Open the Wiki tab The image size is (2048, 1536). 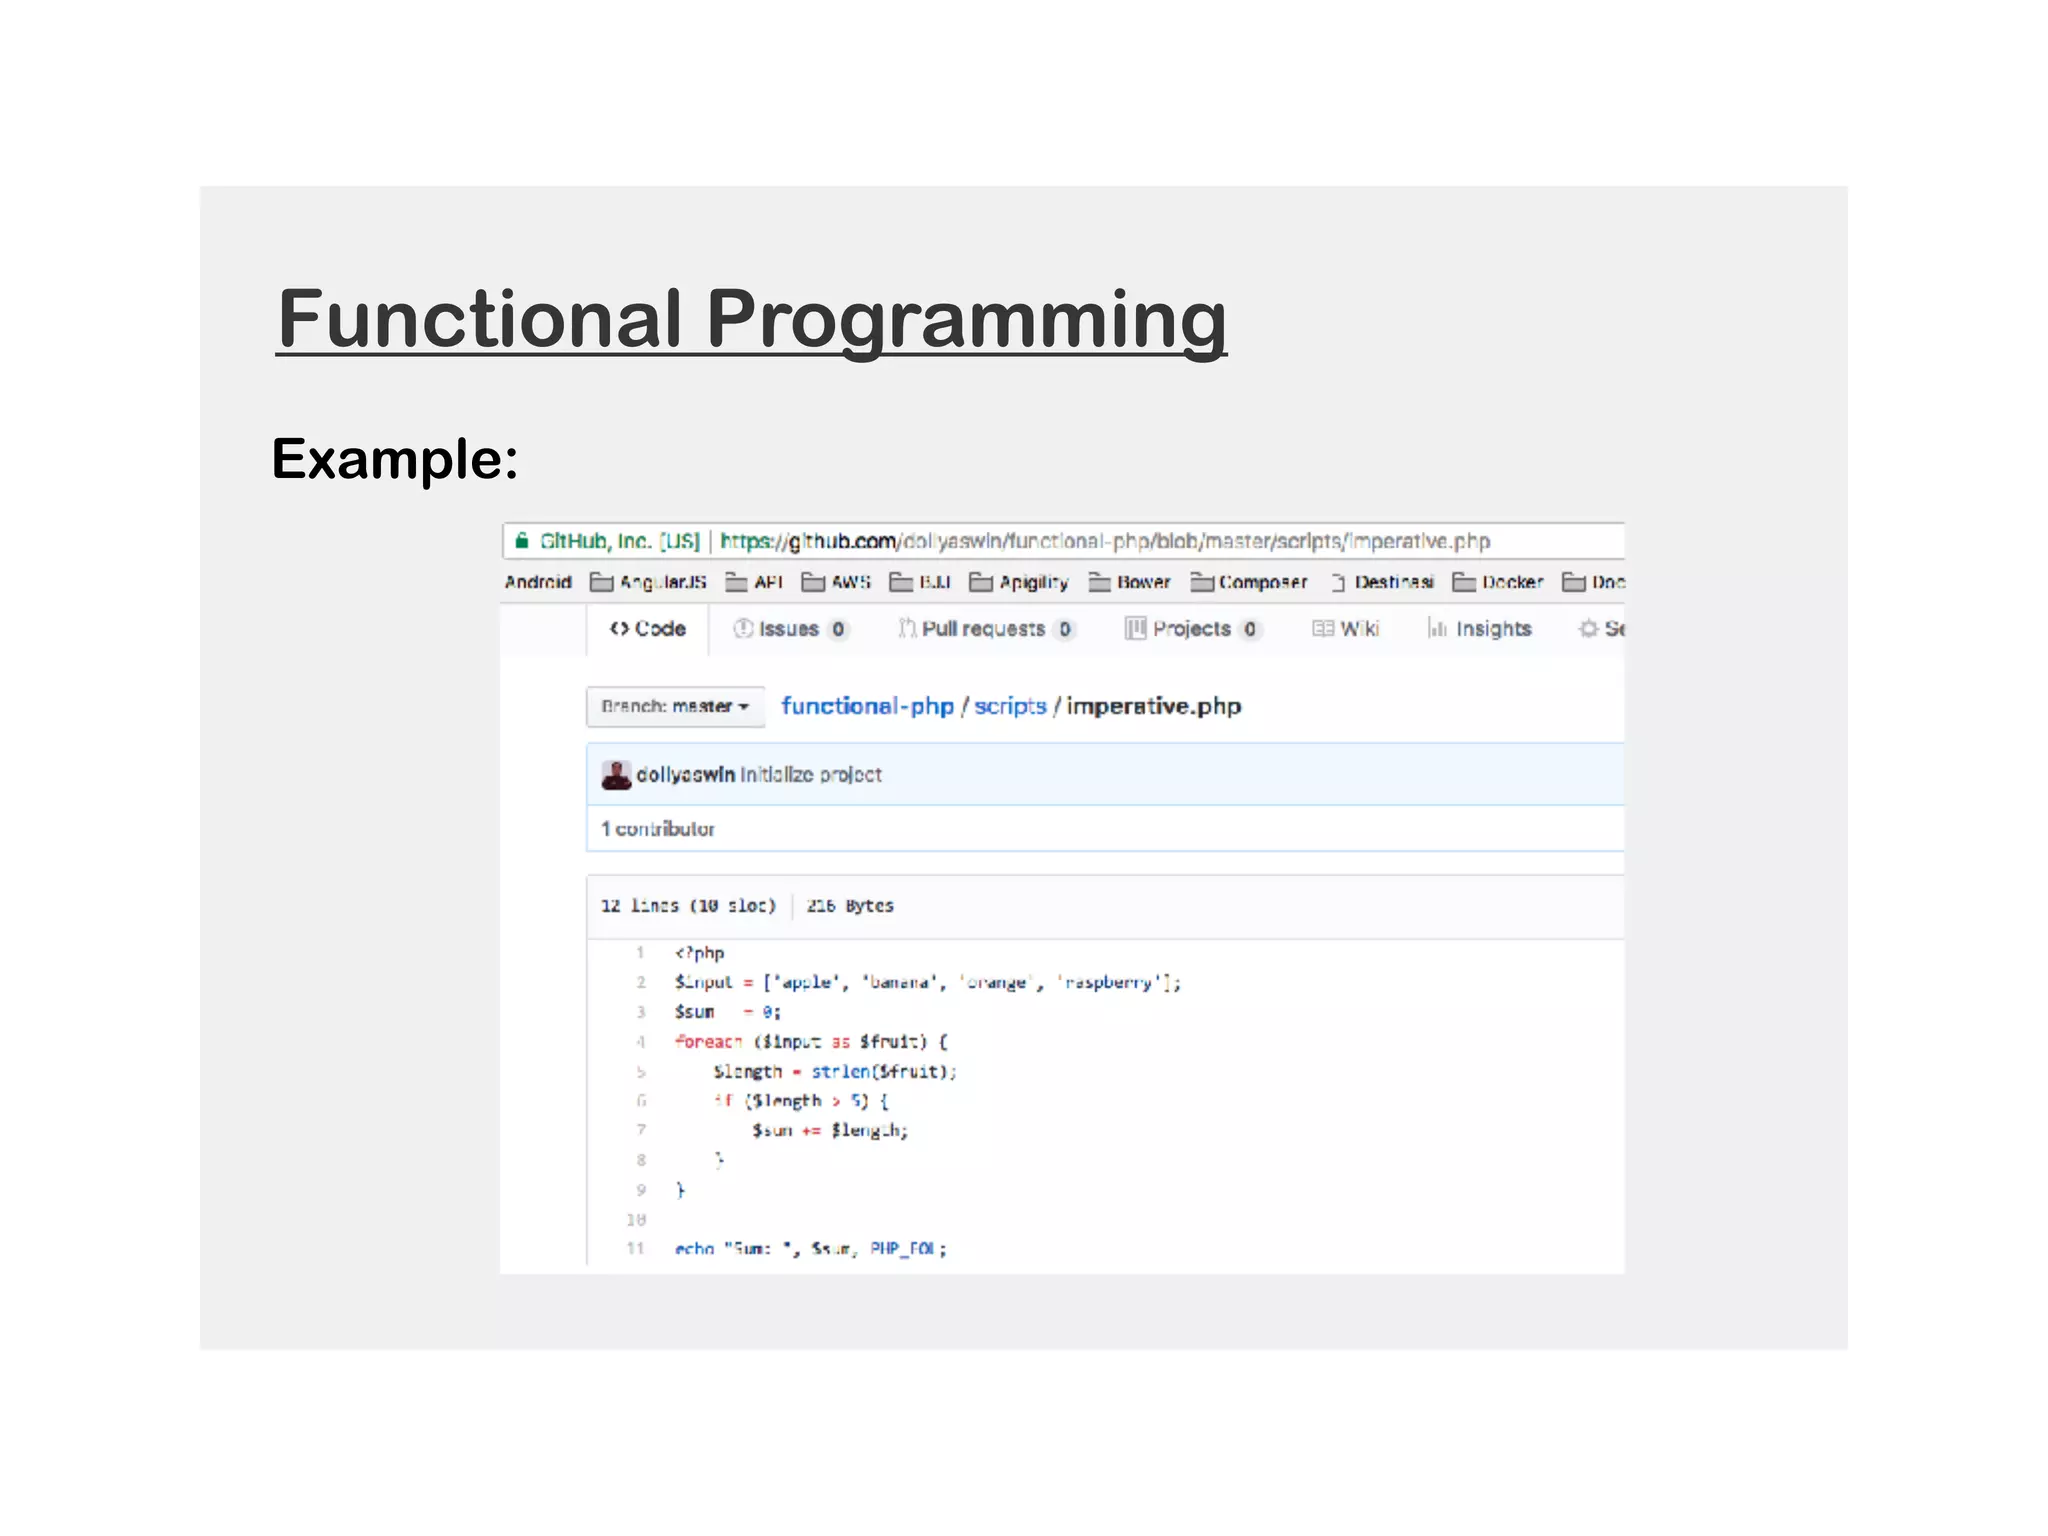(x=1345, y=629)
